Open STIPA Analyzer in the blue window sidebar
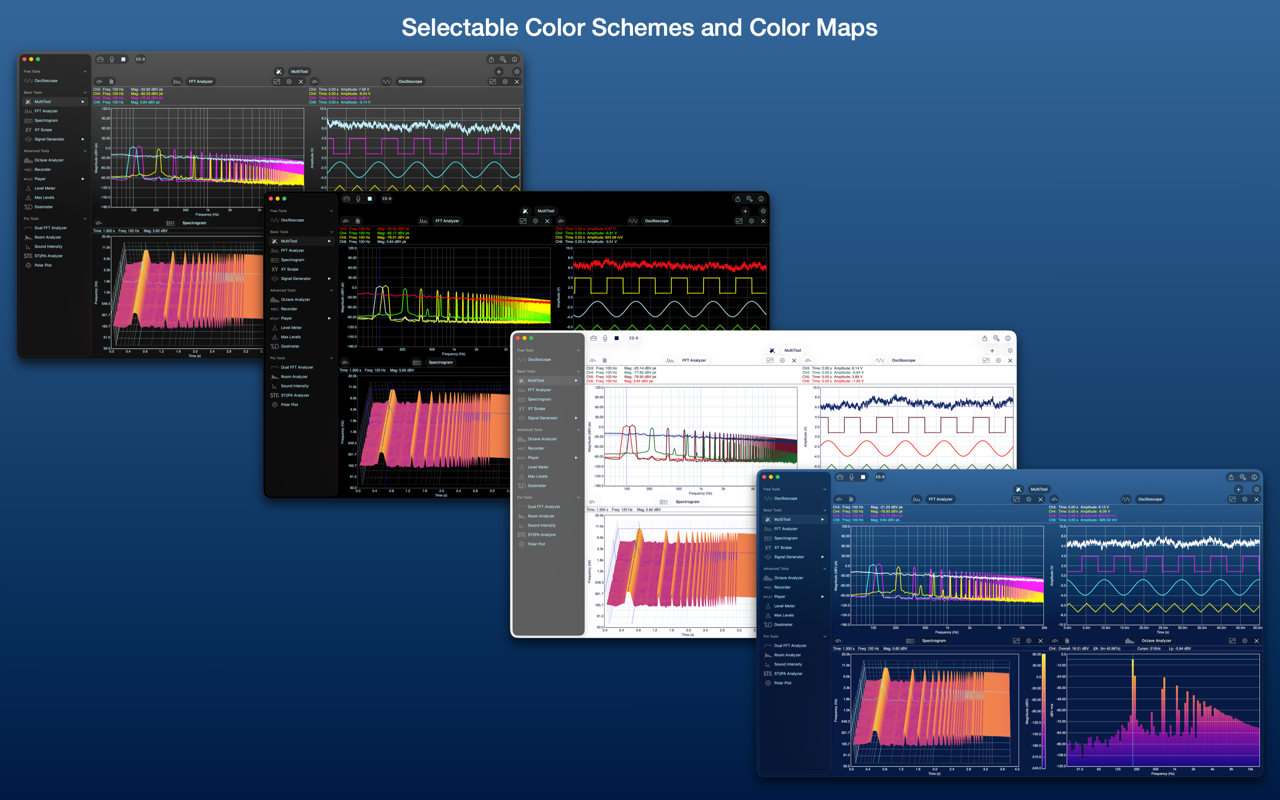The width and height of the screenshot is (1280, 800). pos(785,673)
